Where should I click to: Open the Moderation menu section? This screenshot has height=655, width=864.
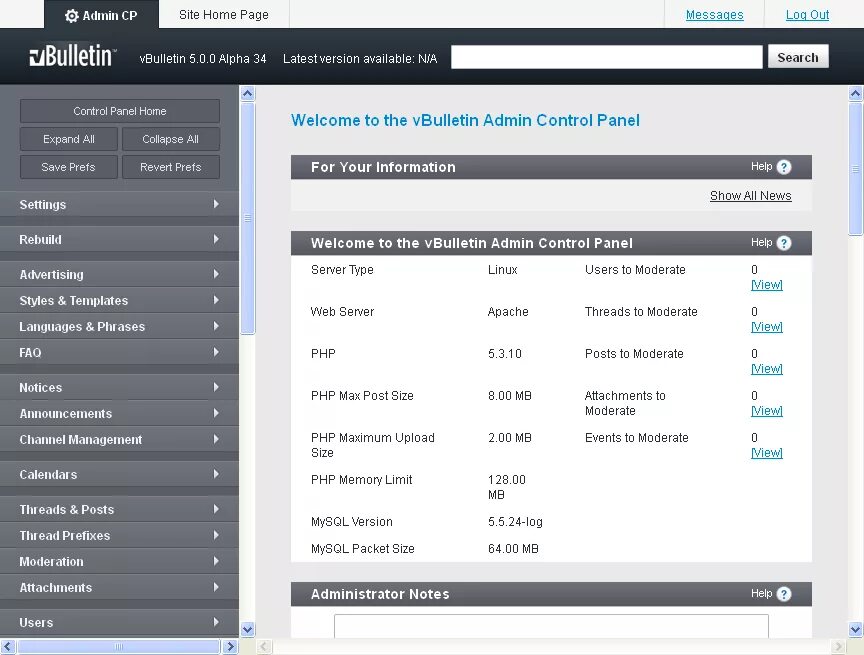[x=119, y=561]
